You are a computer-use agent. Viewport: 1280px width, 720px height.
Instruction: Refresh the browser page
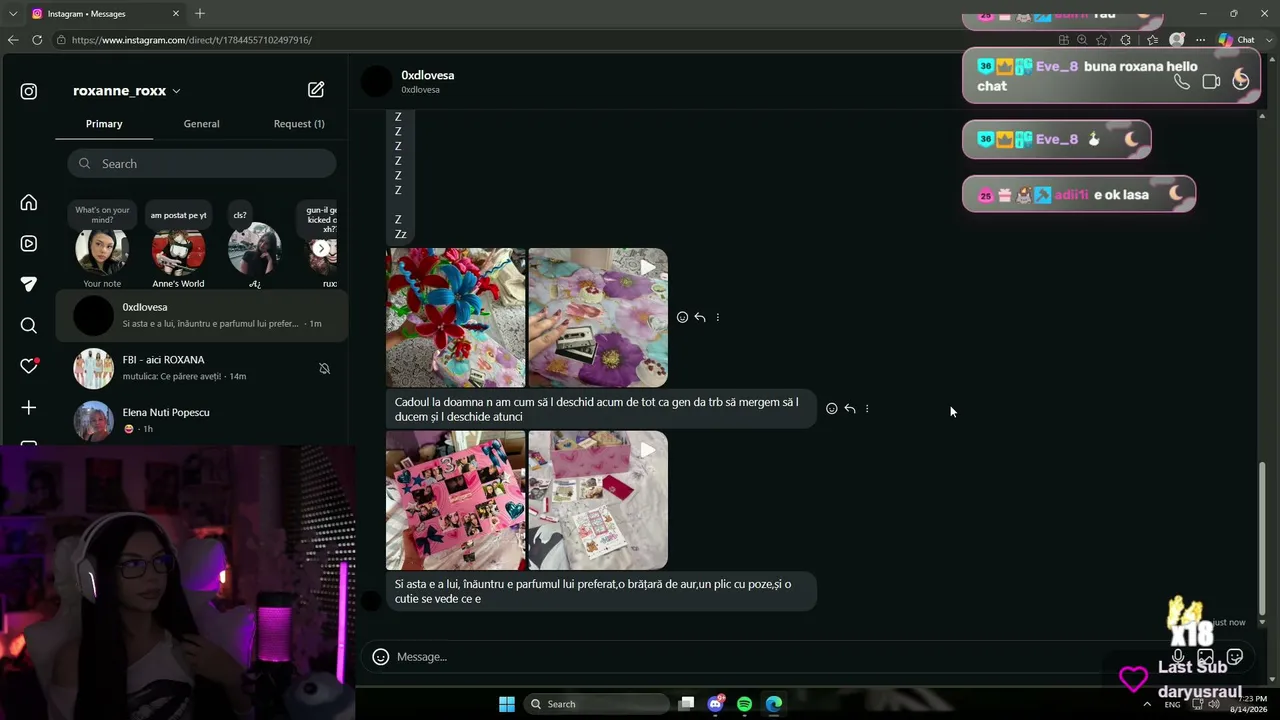tap(37, 40)
